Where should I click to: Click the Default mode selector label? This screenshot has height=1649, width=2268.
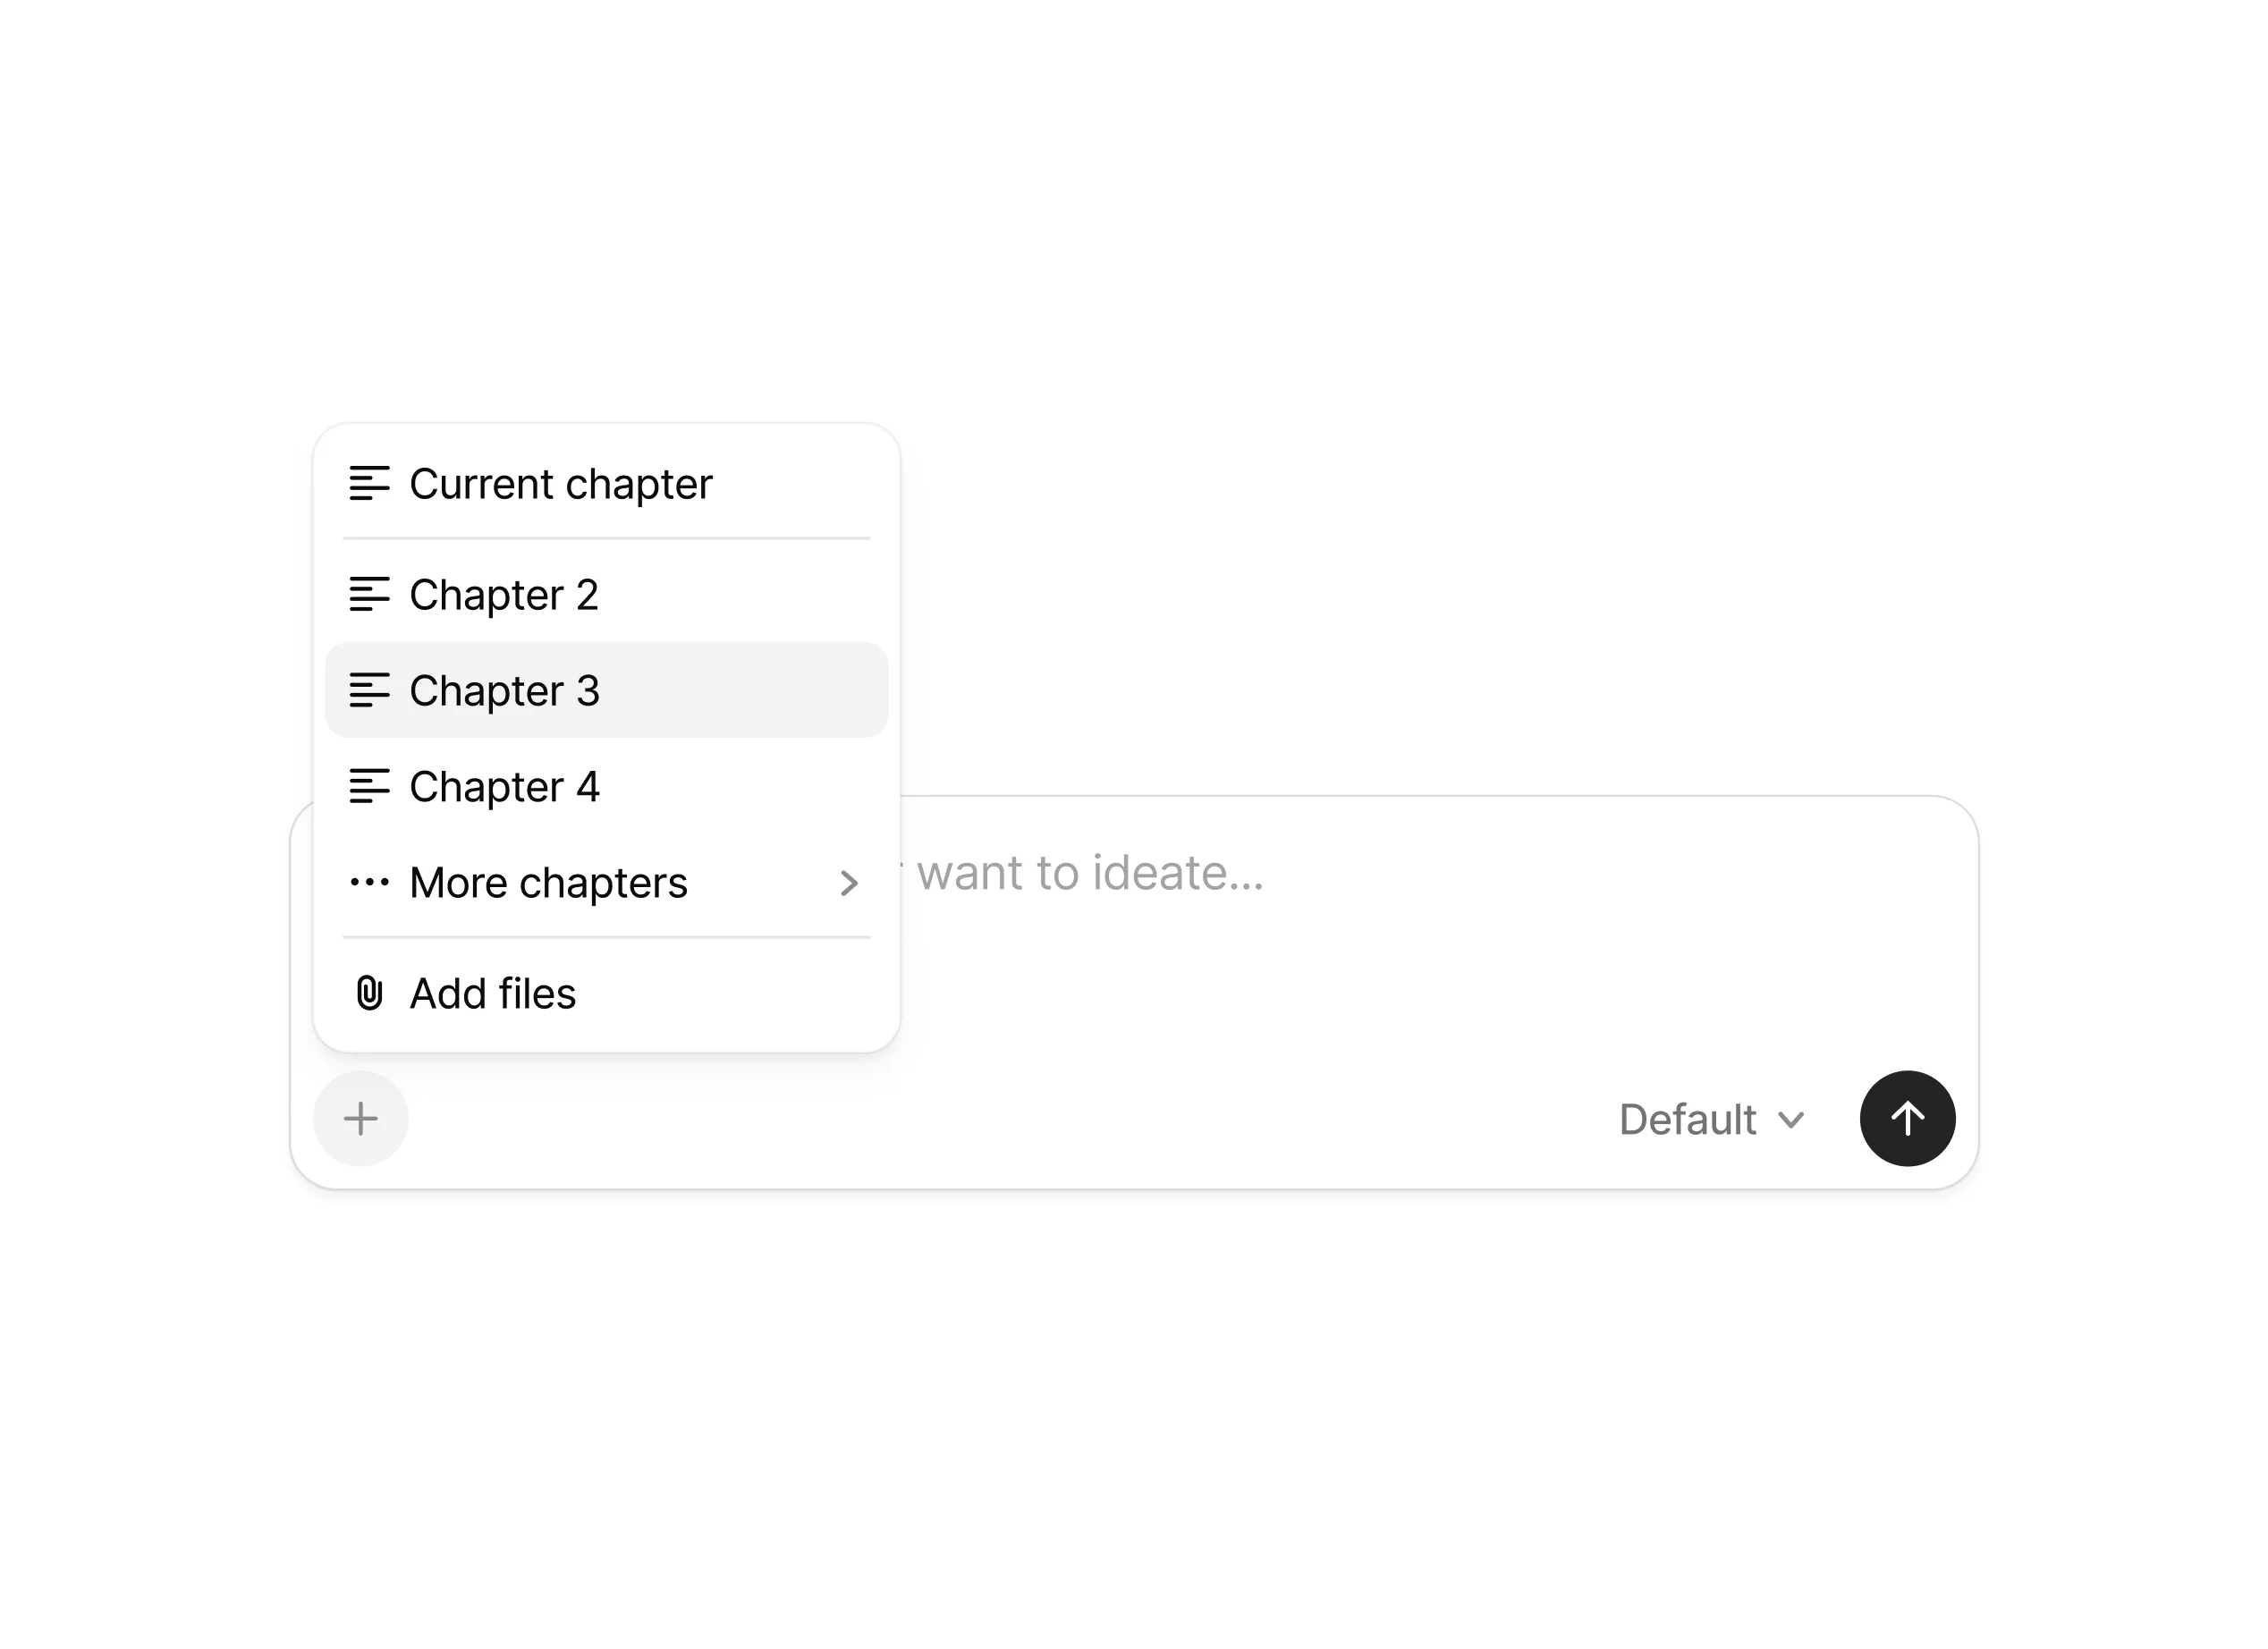[1687, 1120]
